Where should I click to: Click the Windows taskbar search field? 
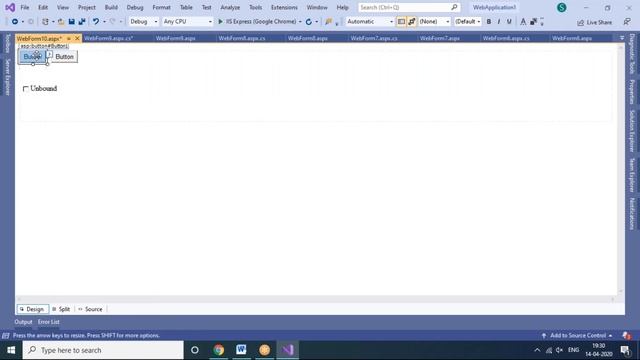[103, 350]
